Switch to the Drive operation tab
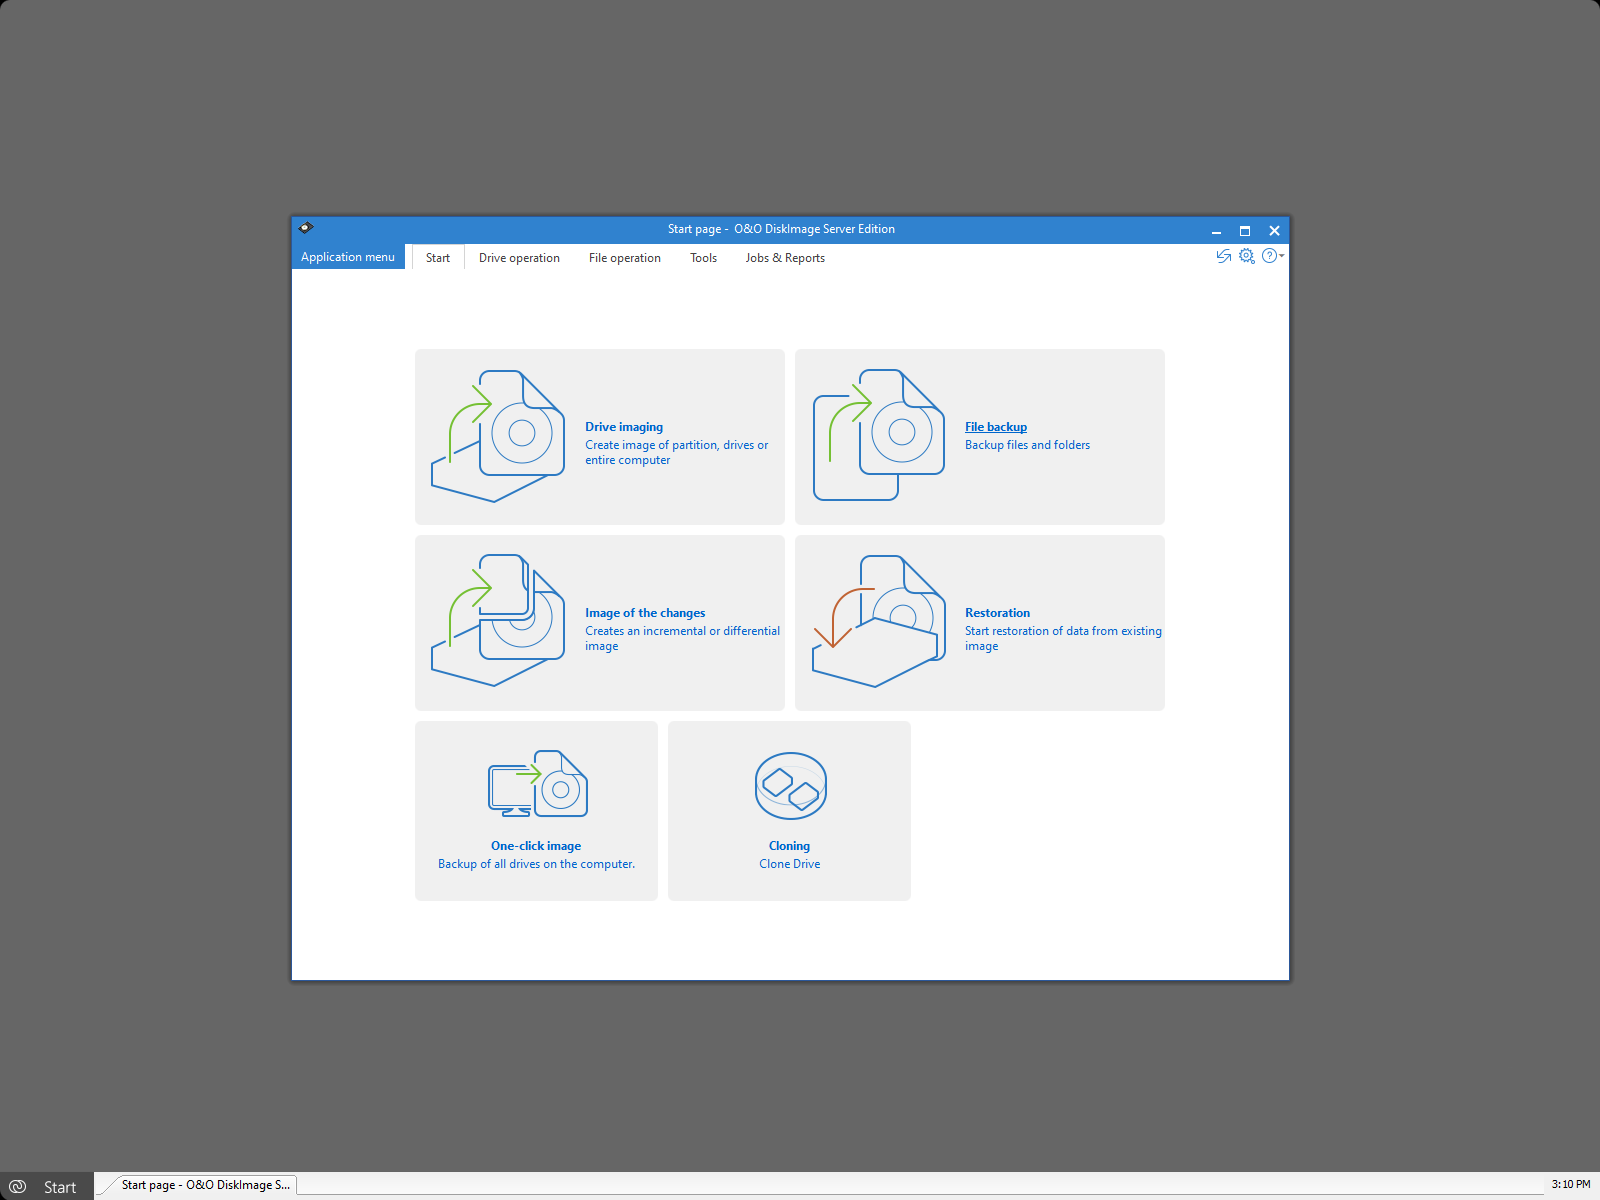Image resolution: width=1600 pixels, height=1200 pixels. coord(519,257)
